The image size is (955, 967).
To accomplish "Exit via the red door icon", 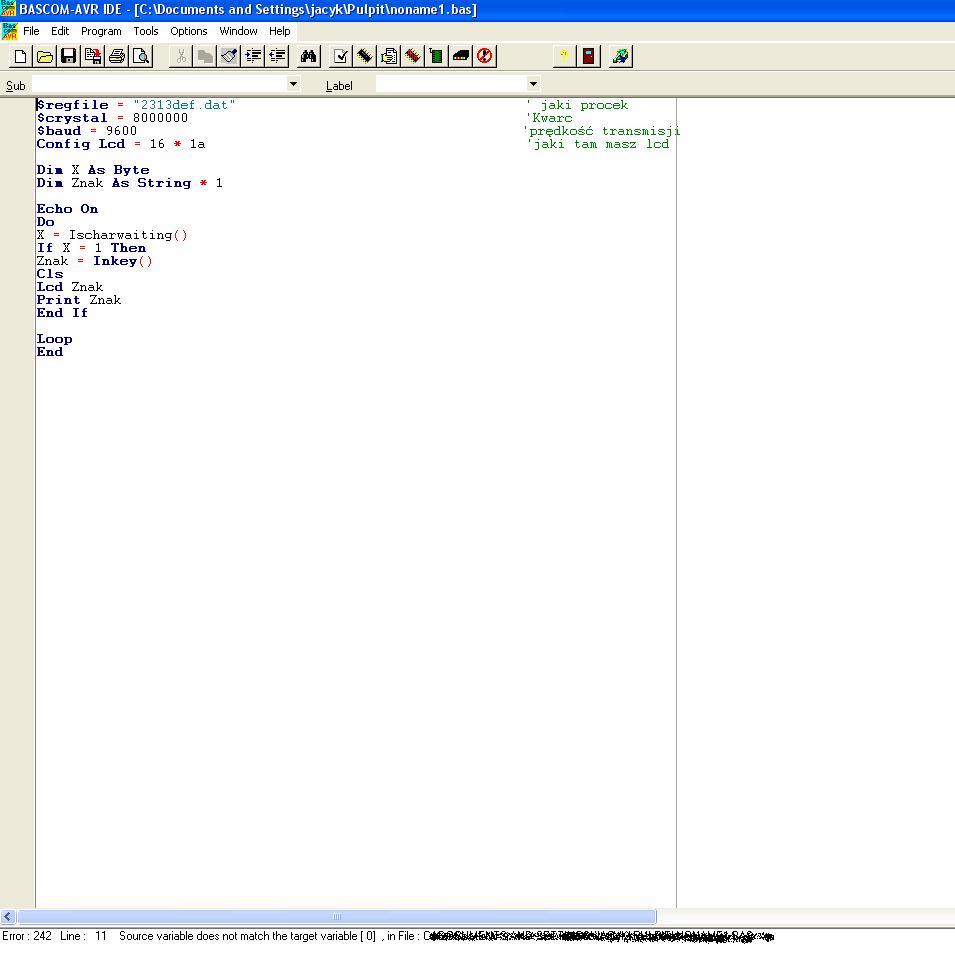I will 589,57.
